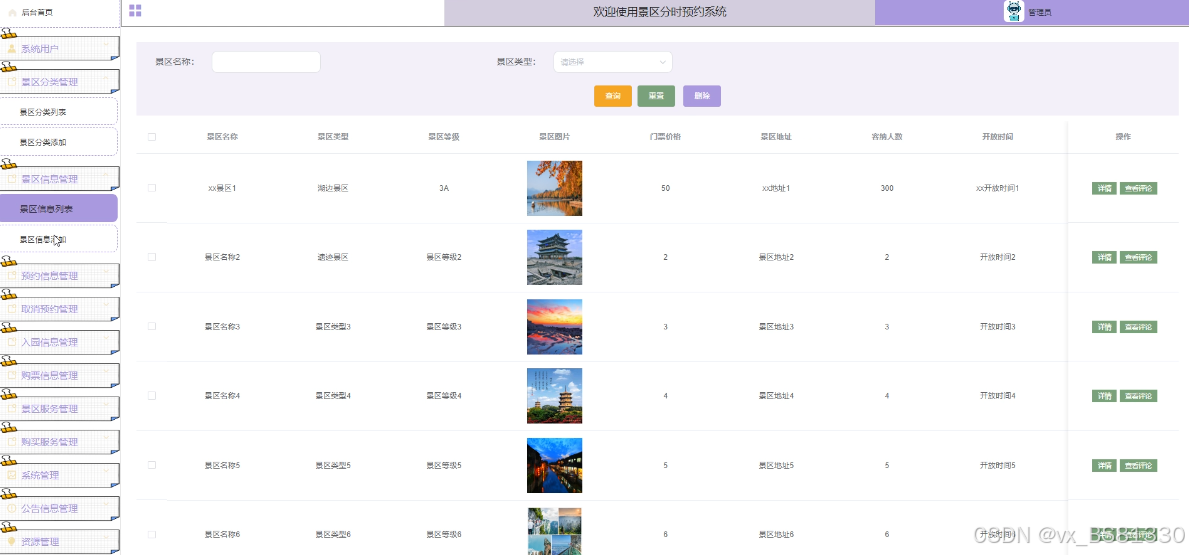
Task: Tick the checkbox for 景区名称3 row
Action: click(x=152, y=326)
